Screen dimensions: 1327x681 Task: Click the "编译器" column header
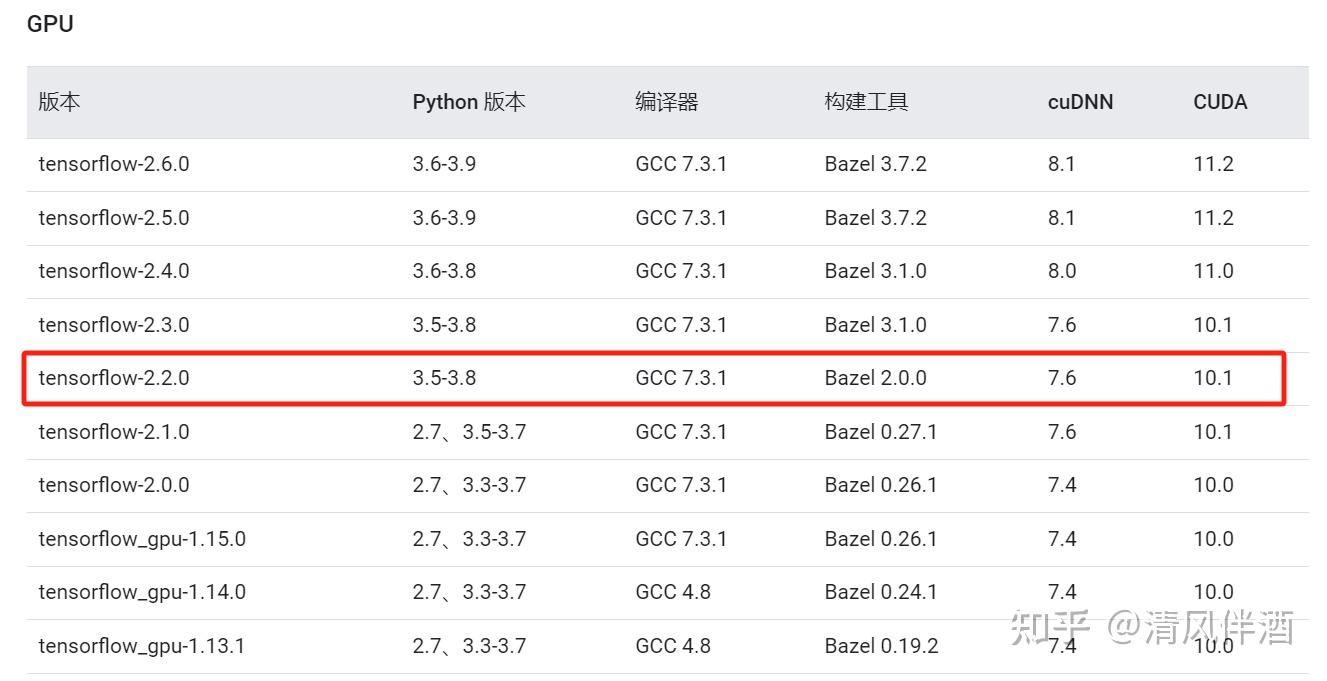point(666,102)
